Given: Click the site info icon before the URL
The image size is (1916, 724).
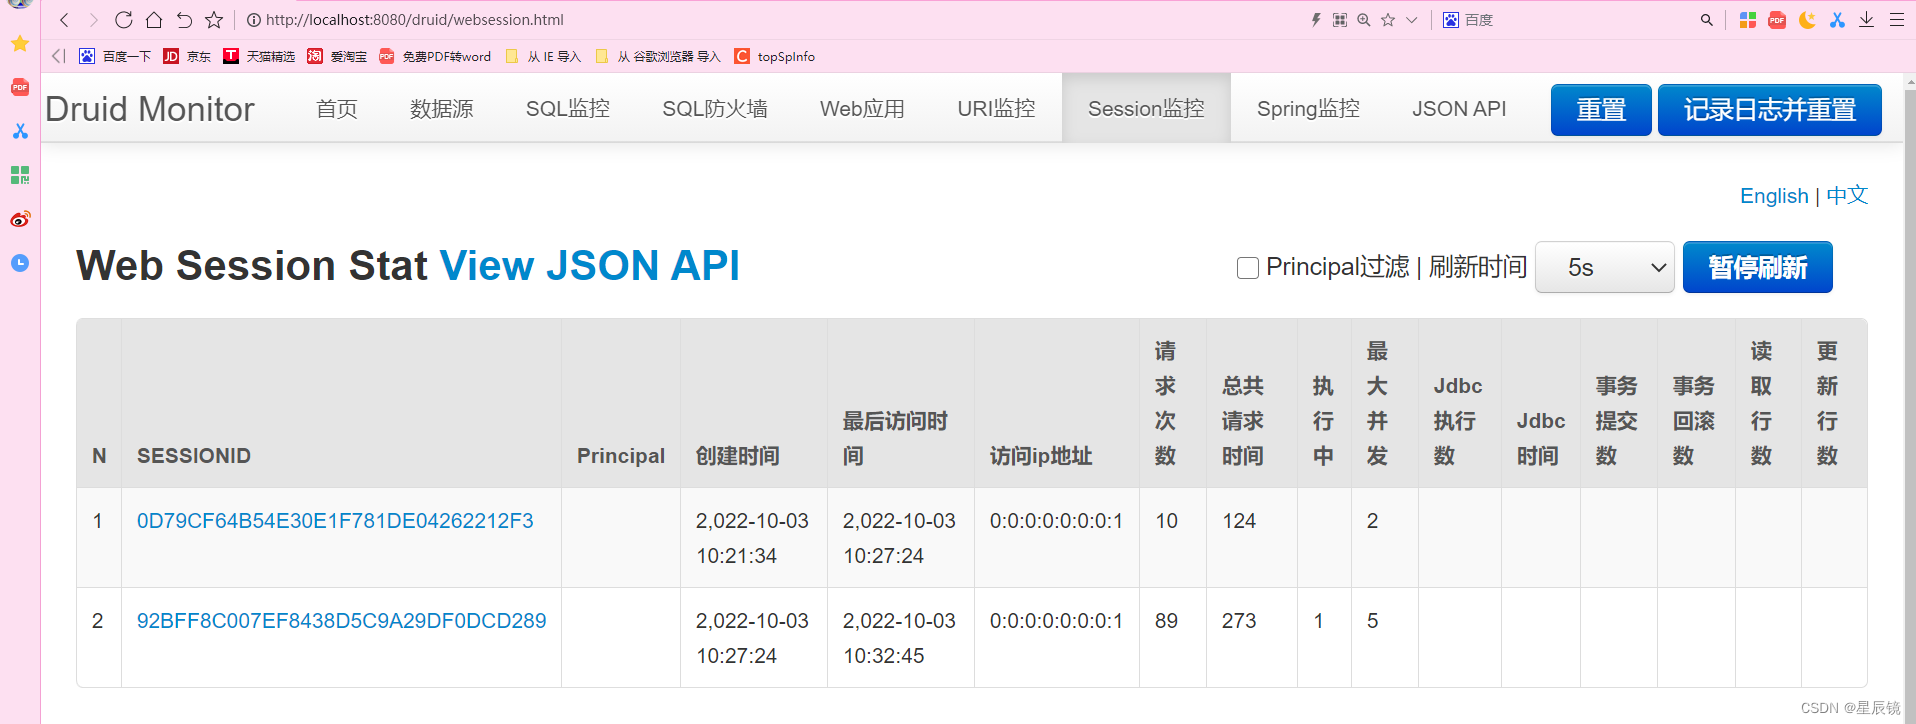Looking at the screenshot, I should 254,20.
